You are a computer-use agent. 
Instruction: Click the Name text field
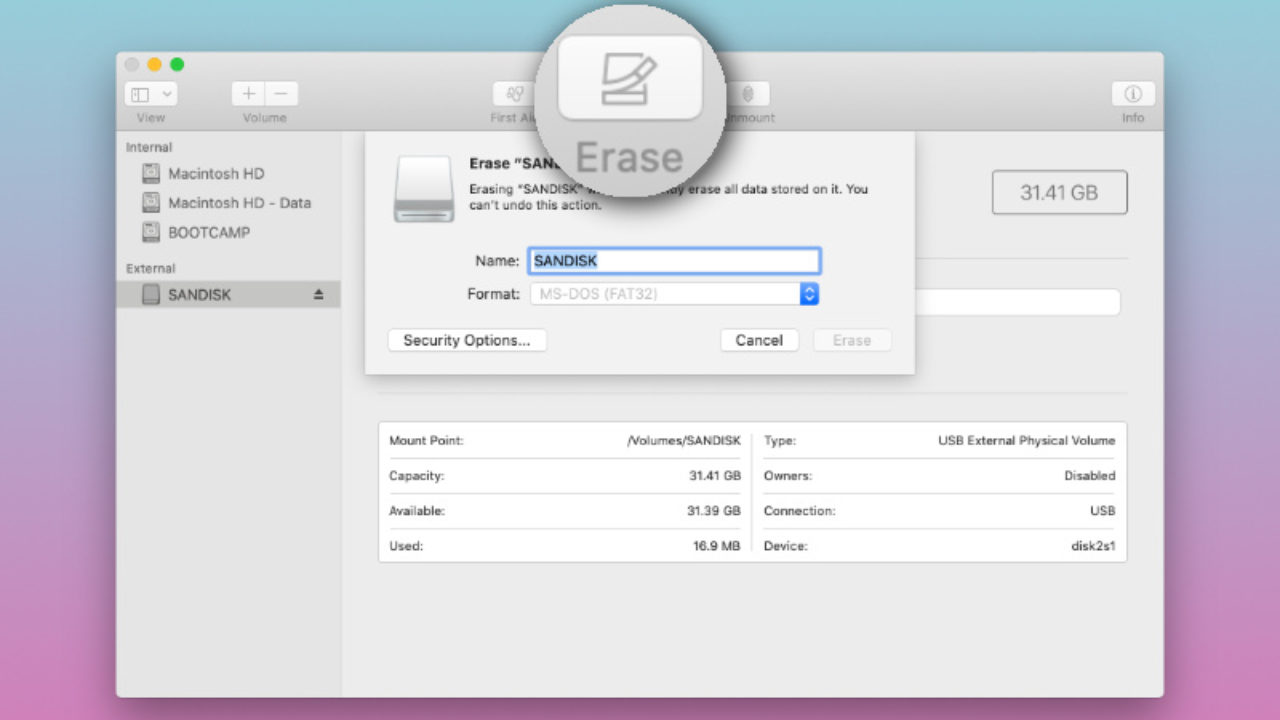coord(674,261)
